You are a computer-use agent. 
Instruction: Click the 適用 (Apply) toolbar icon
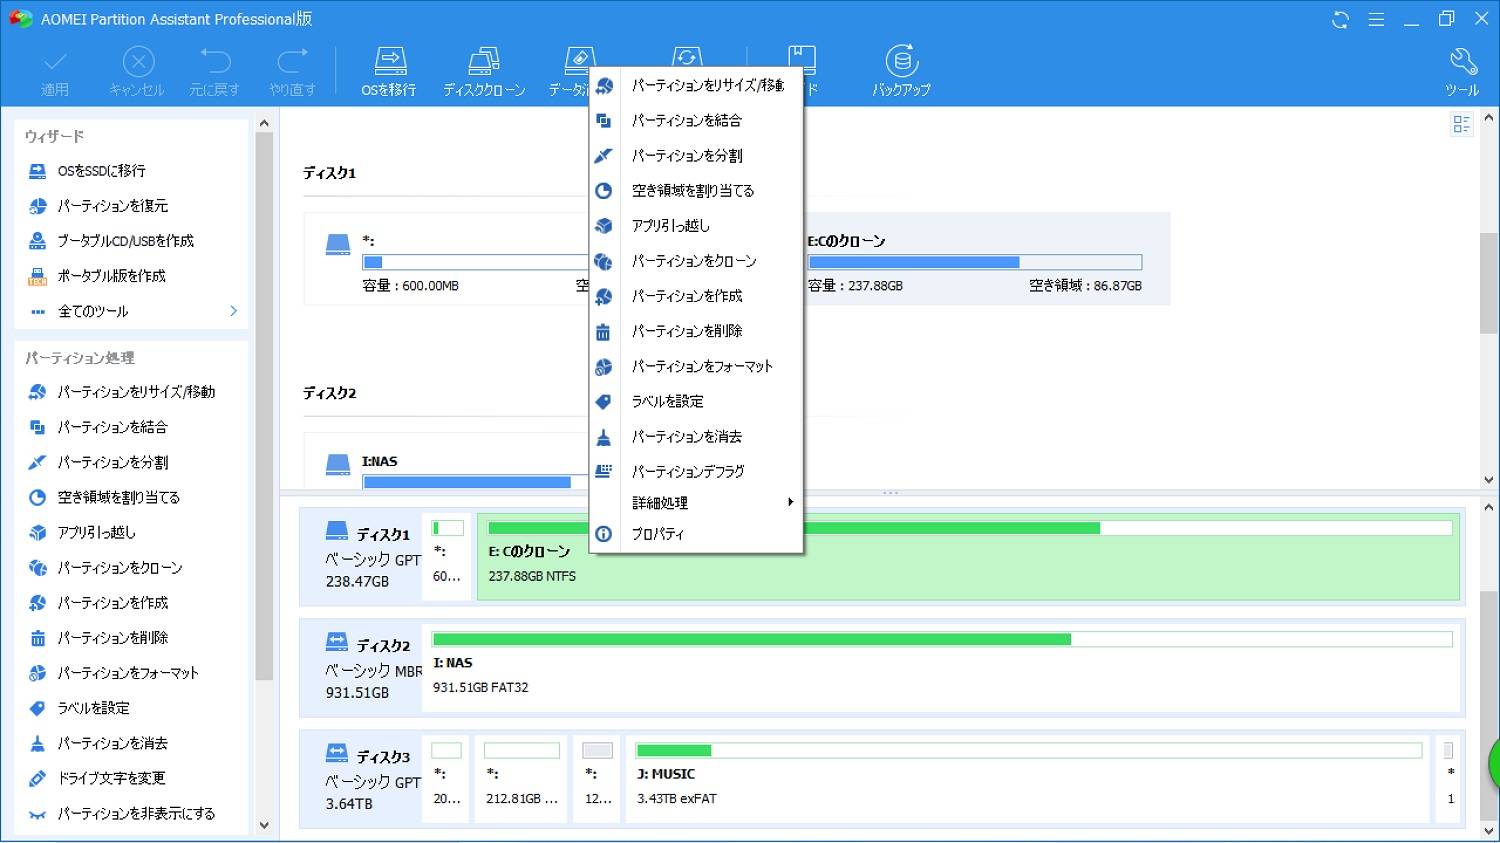(55, 72)
